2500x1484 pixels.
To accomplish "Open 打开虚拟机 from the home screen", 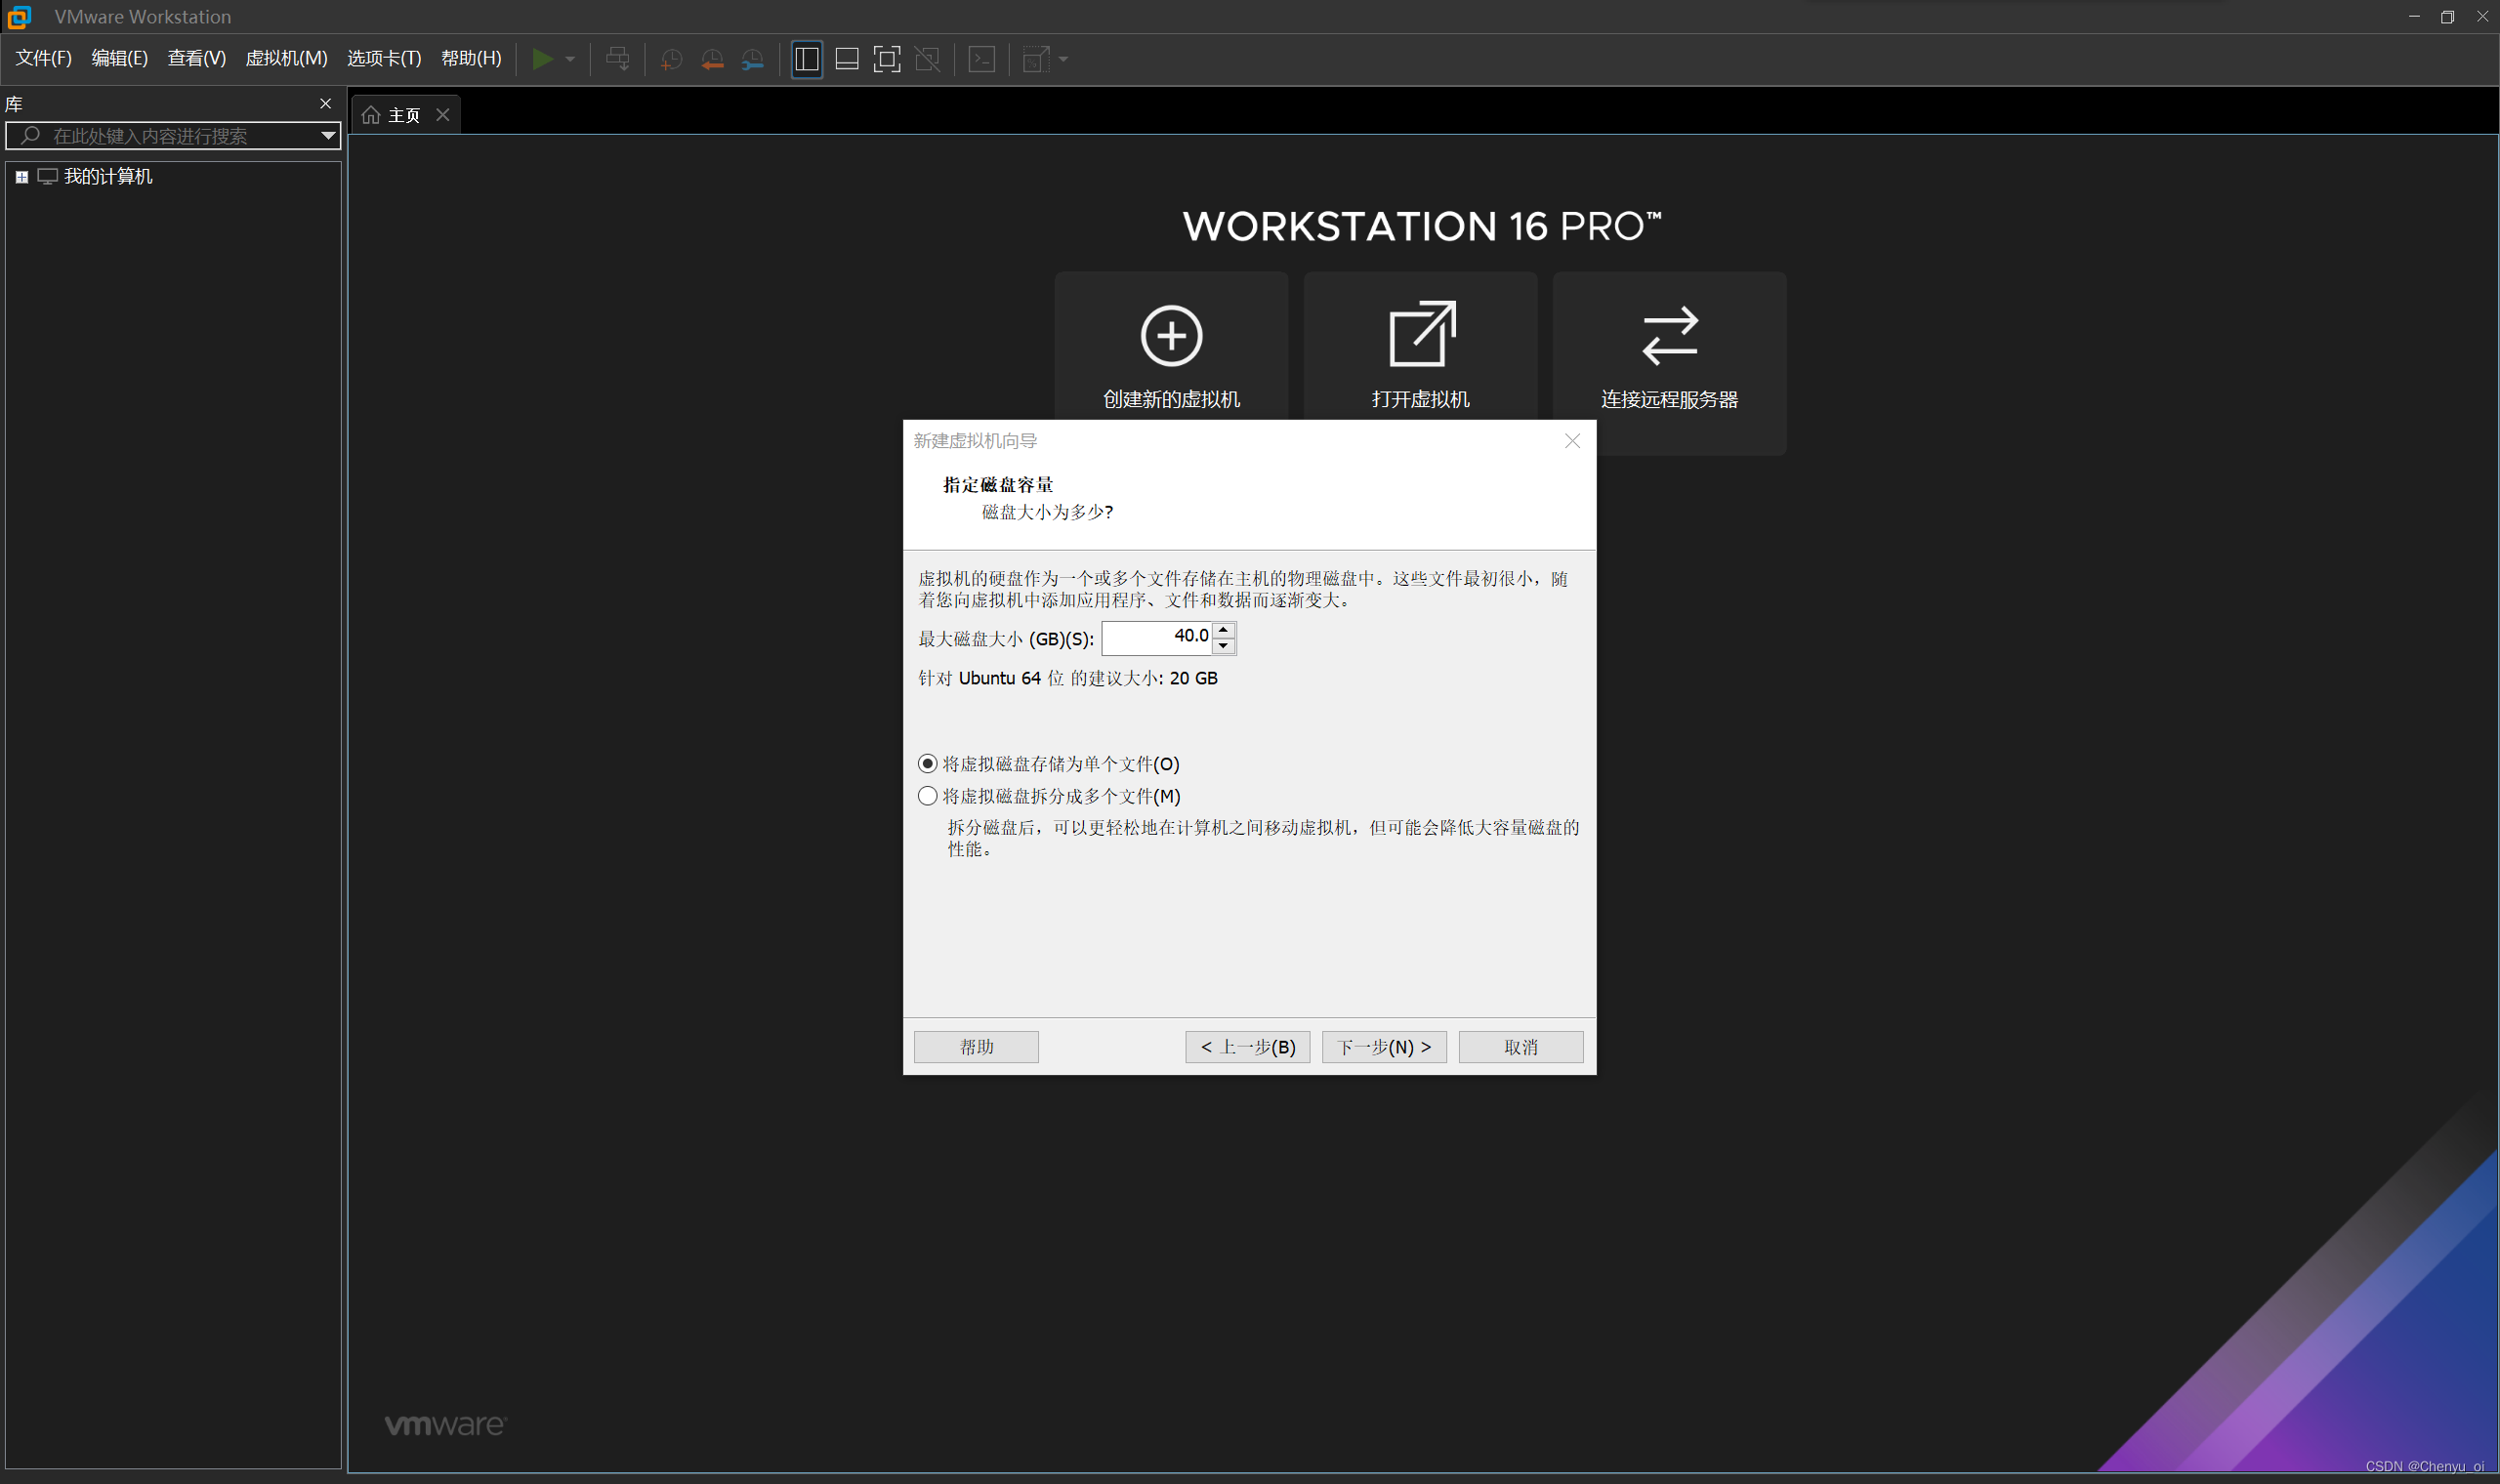I will click(x=1420, y=345).
